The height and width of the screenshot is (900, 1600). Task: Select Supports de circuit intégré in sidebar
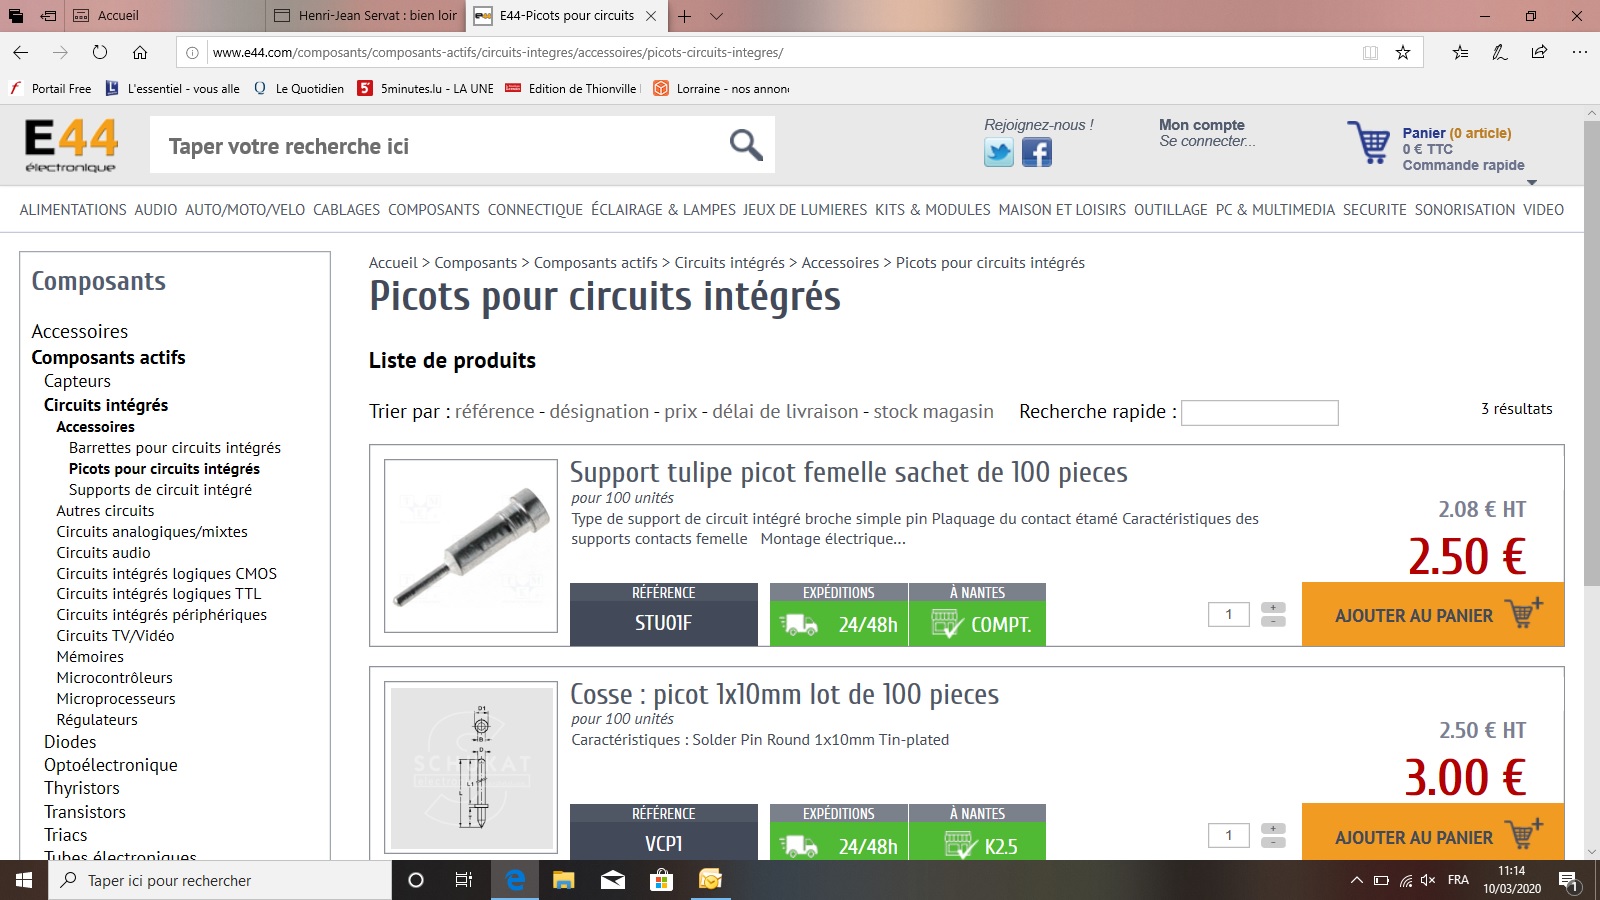pos(160,490)
